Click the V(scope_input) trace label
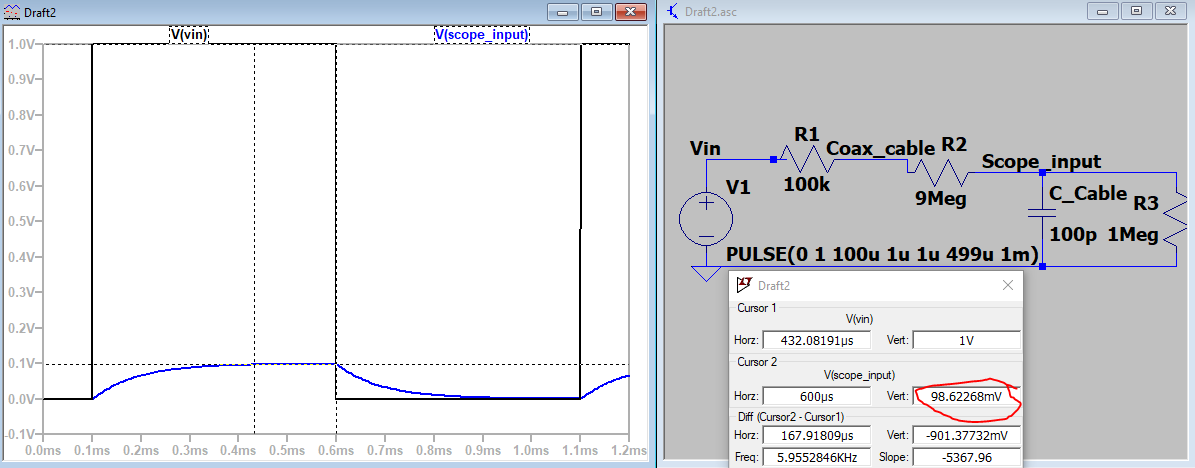This screenshot has height=468, width=1195. pos(481,34)
